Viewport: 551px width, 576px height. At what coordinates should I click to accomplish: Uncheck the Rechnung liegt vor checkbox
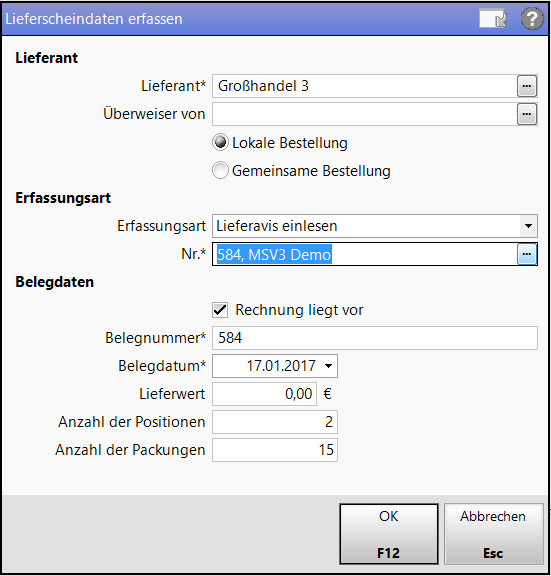pos(220,310)
